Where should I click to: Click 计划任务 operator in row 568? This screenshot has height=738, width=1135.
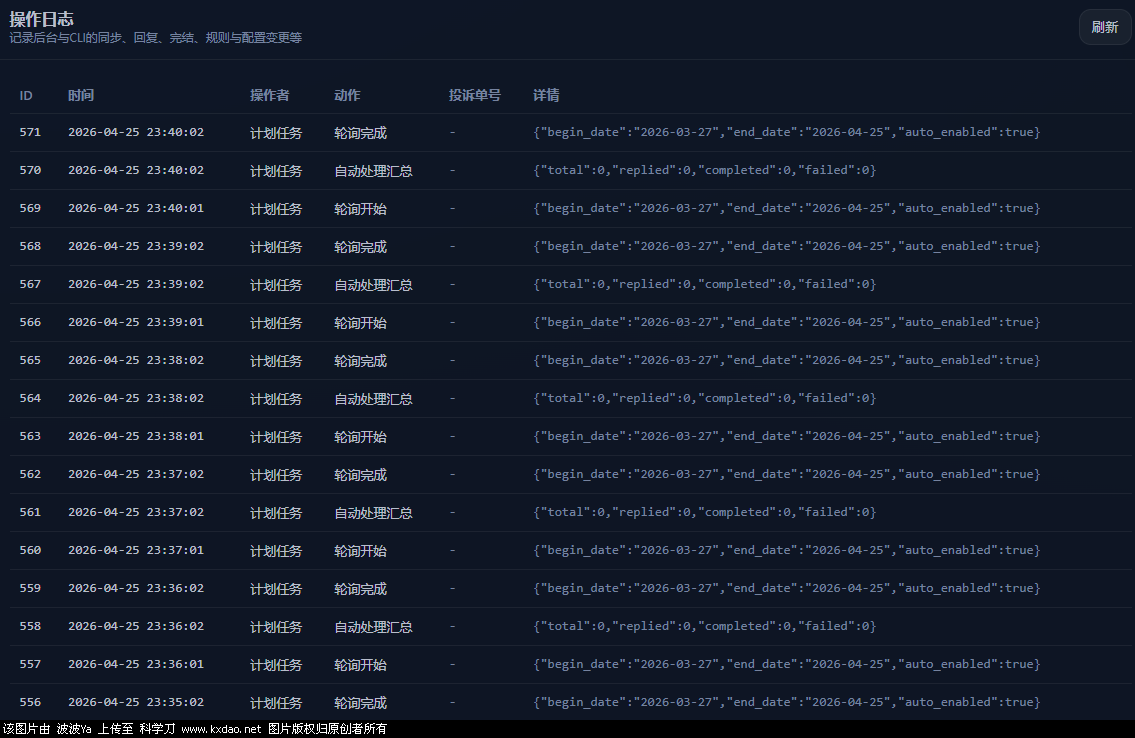(276, 247)
